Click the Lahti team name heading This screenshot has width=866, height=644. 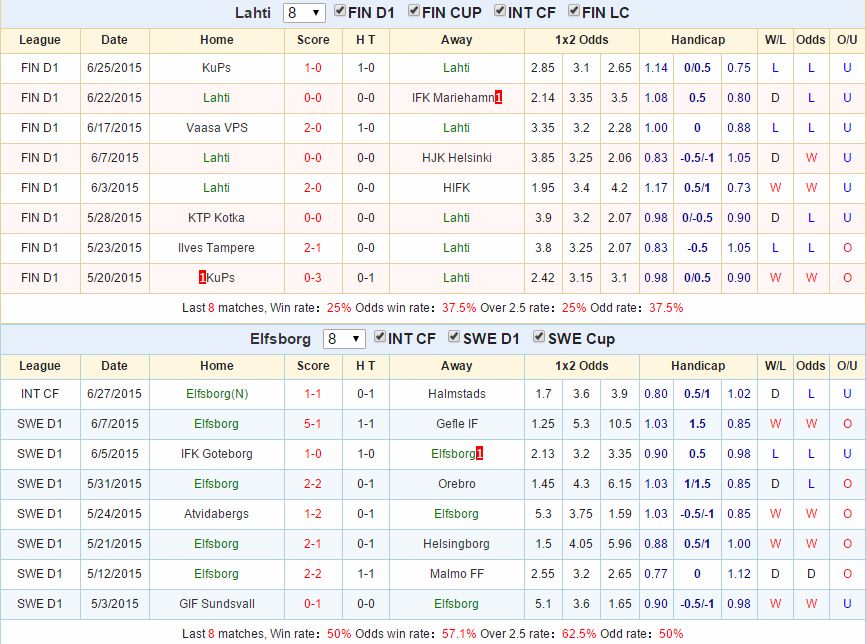coord(252,13)
